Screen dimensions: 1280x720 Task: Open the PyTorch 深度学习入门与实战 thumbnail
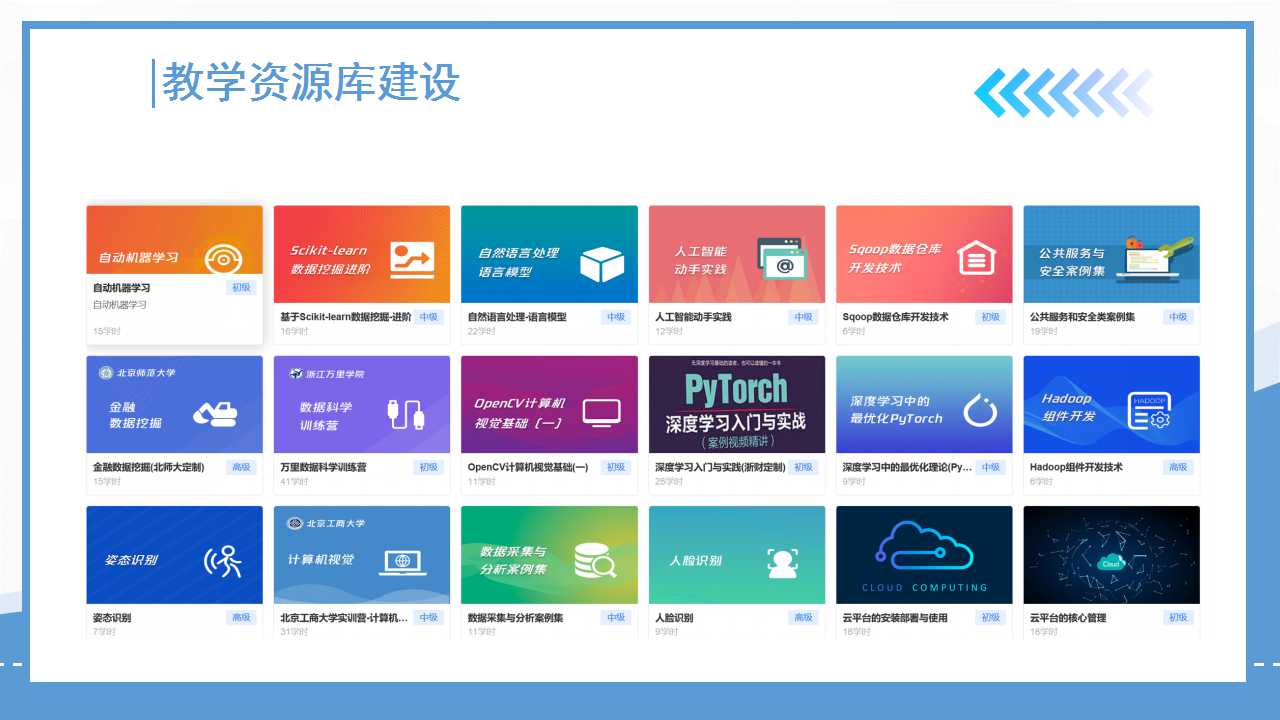[737, 405]
